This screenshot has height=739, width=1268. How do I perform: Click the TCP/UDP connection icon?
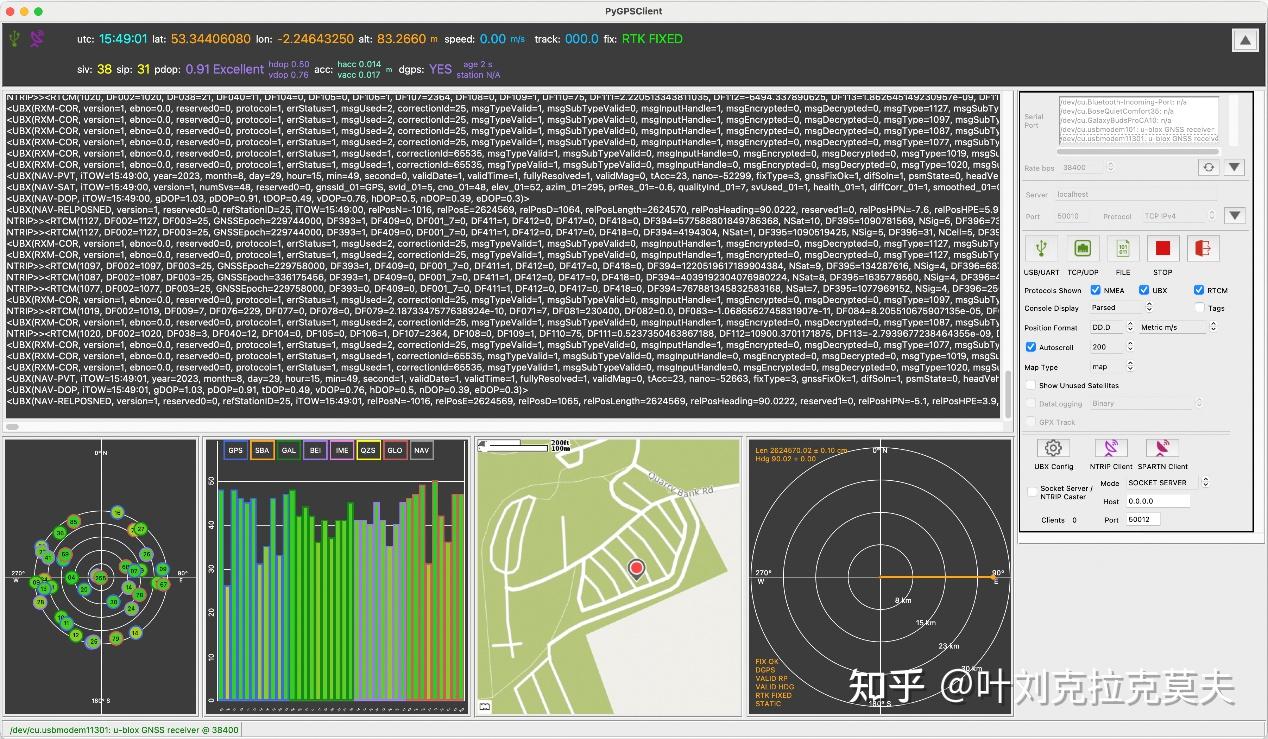(x=1081, y=248)
